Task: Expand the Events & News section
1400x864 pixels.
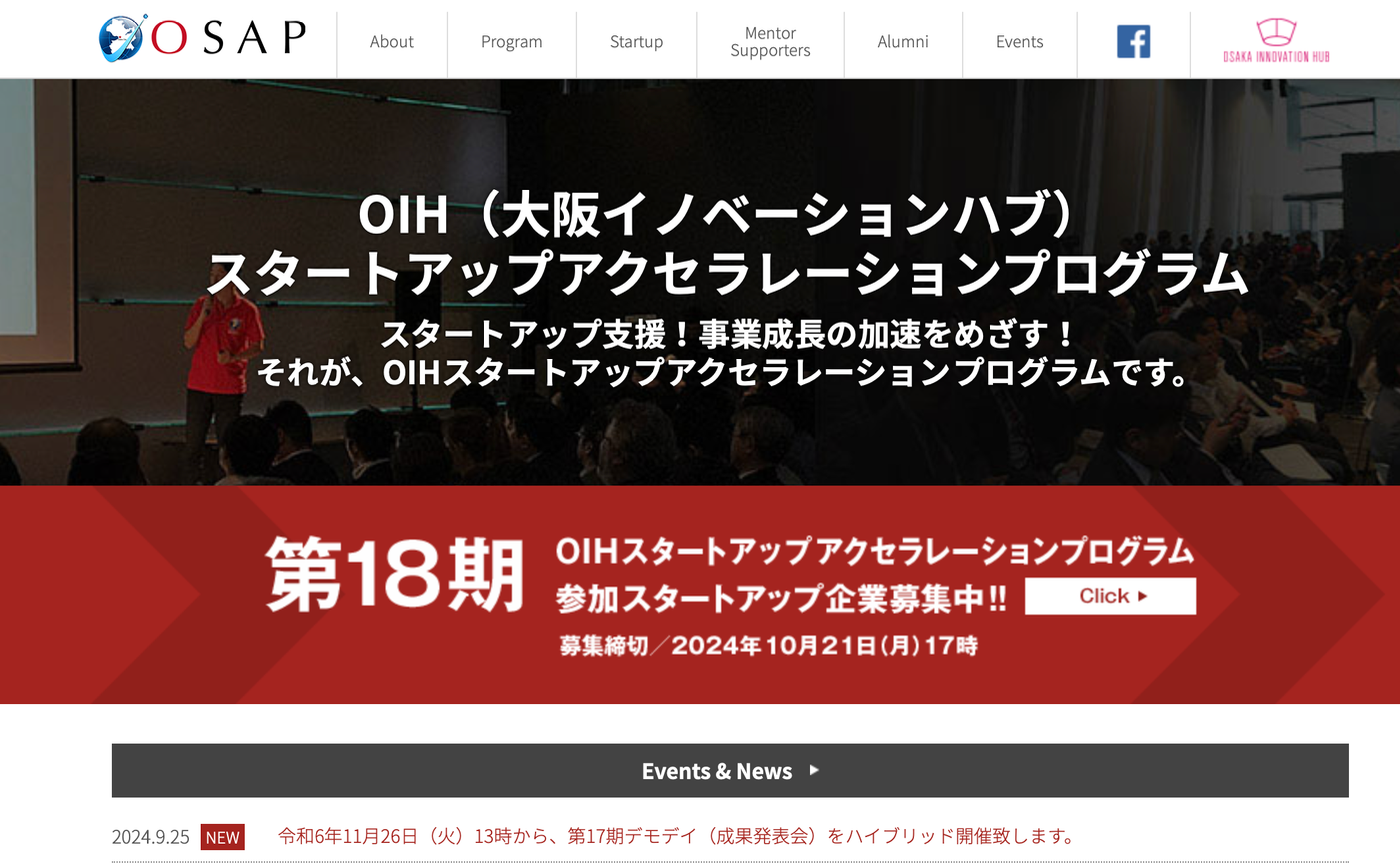Action: [x=716, y=771]
